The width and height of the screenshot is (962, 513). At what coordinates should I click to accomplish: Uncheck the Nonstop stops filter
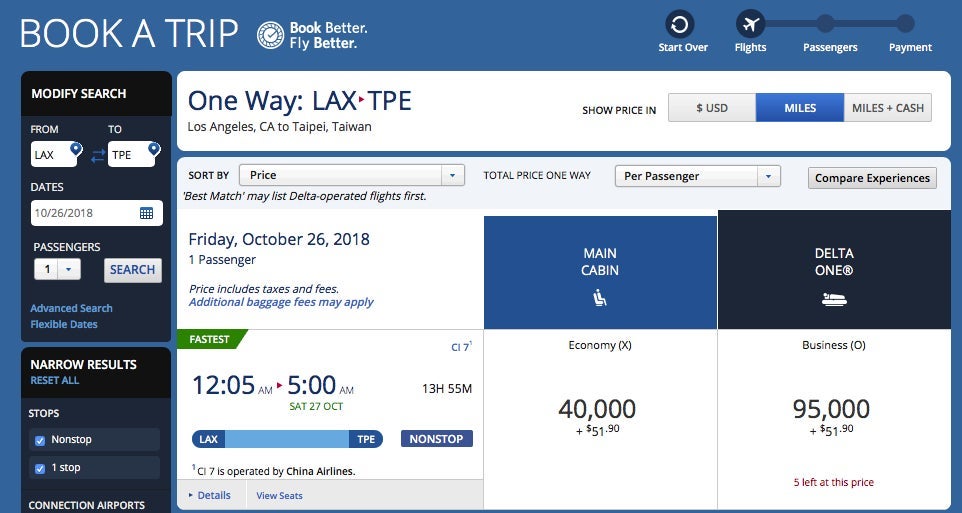pos(40,440)
